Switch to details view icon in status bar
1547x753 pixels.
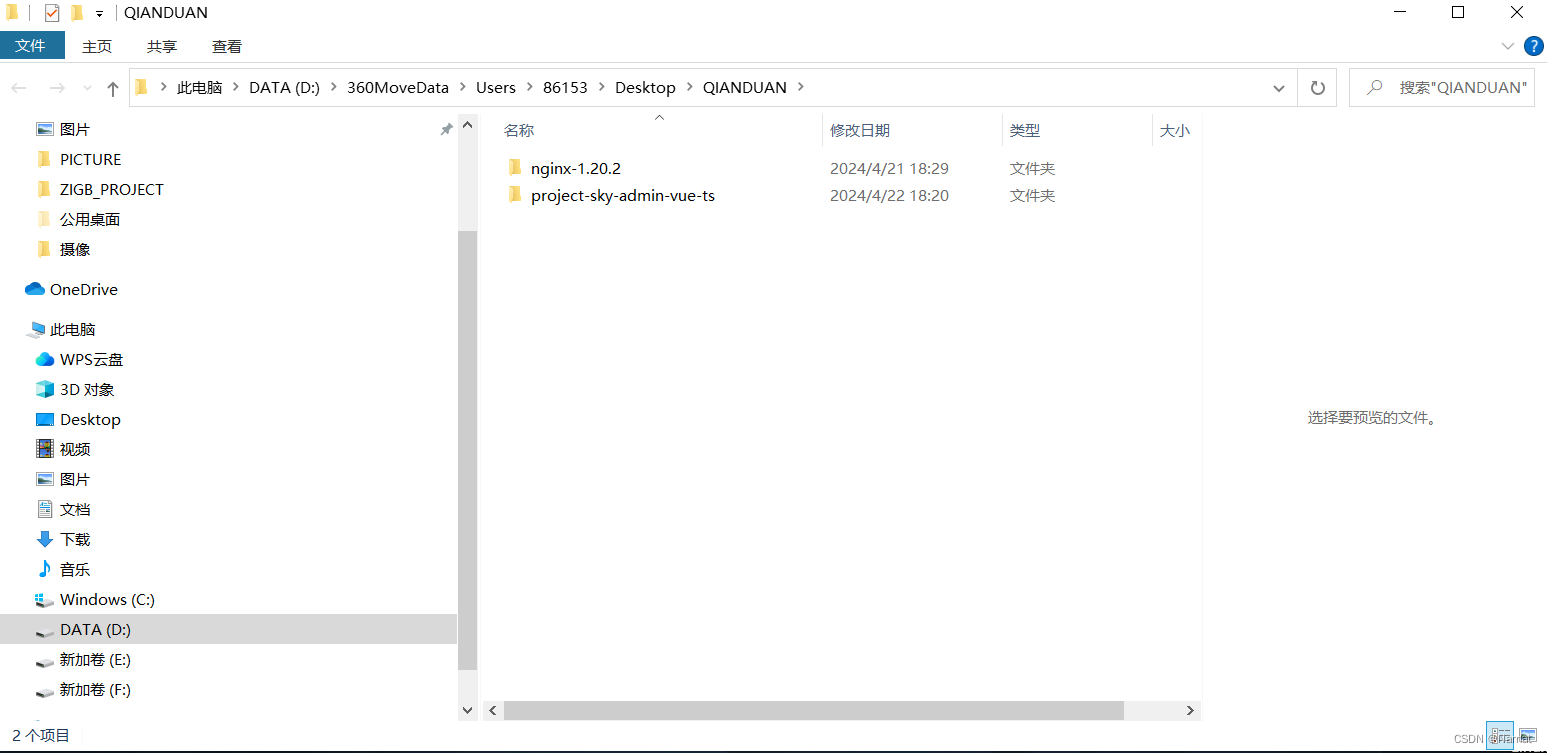point(1499,737)
